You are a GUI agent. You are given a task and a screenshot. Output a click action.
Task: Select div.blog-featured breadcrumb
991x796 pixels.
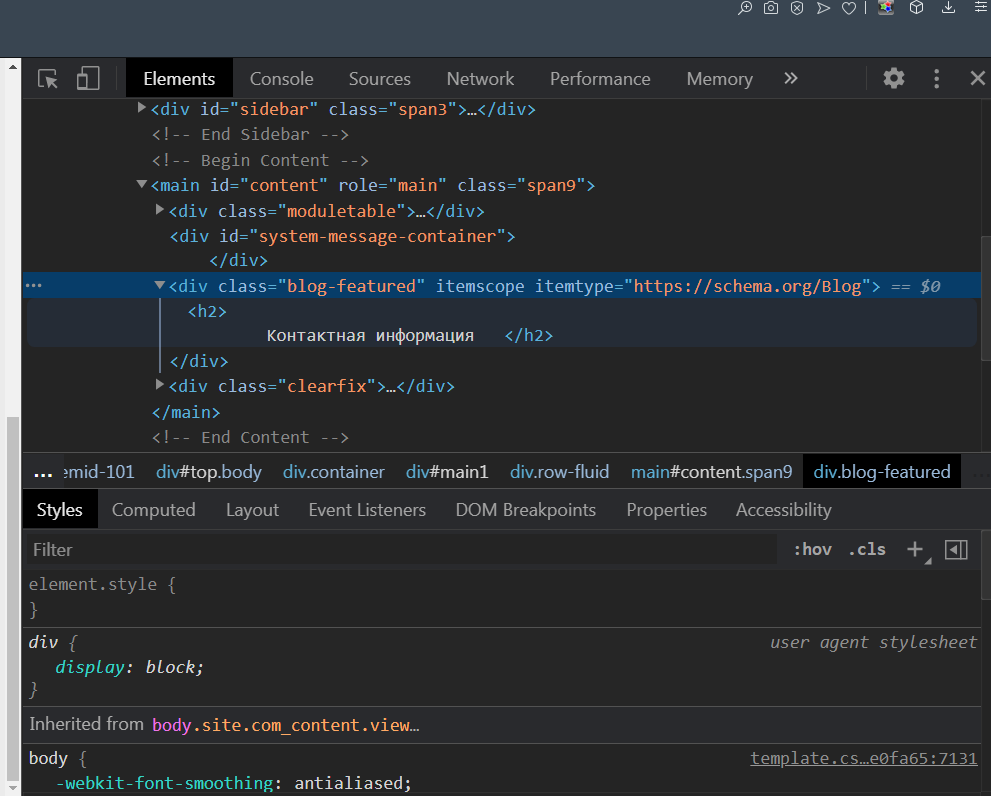pyautogui.click(x=882, y=472)
